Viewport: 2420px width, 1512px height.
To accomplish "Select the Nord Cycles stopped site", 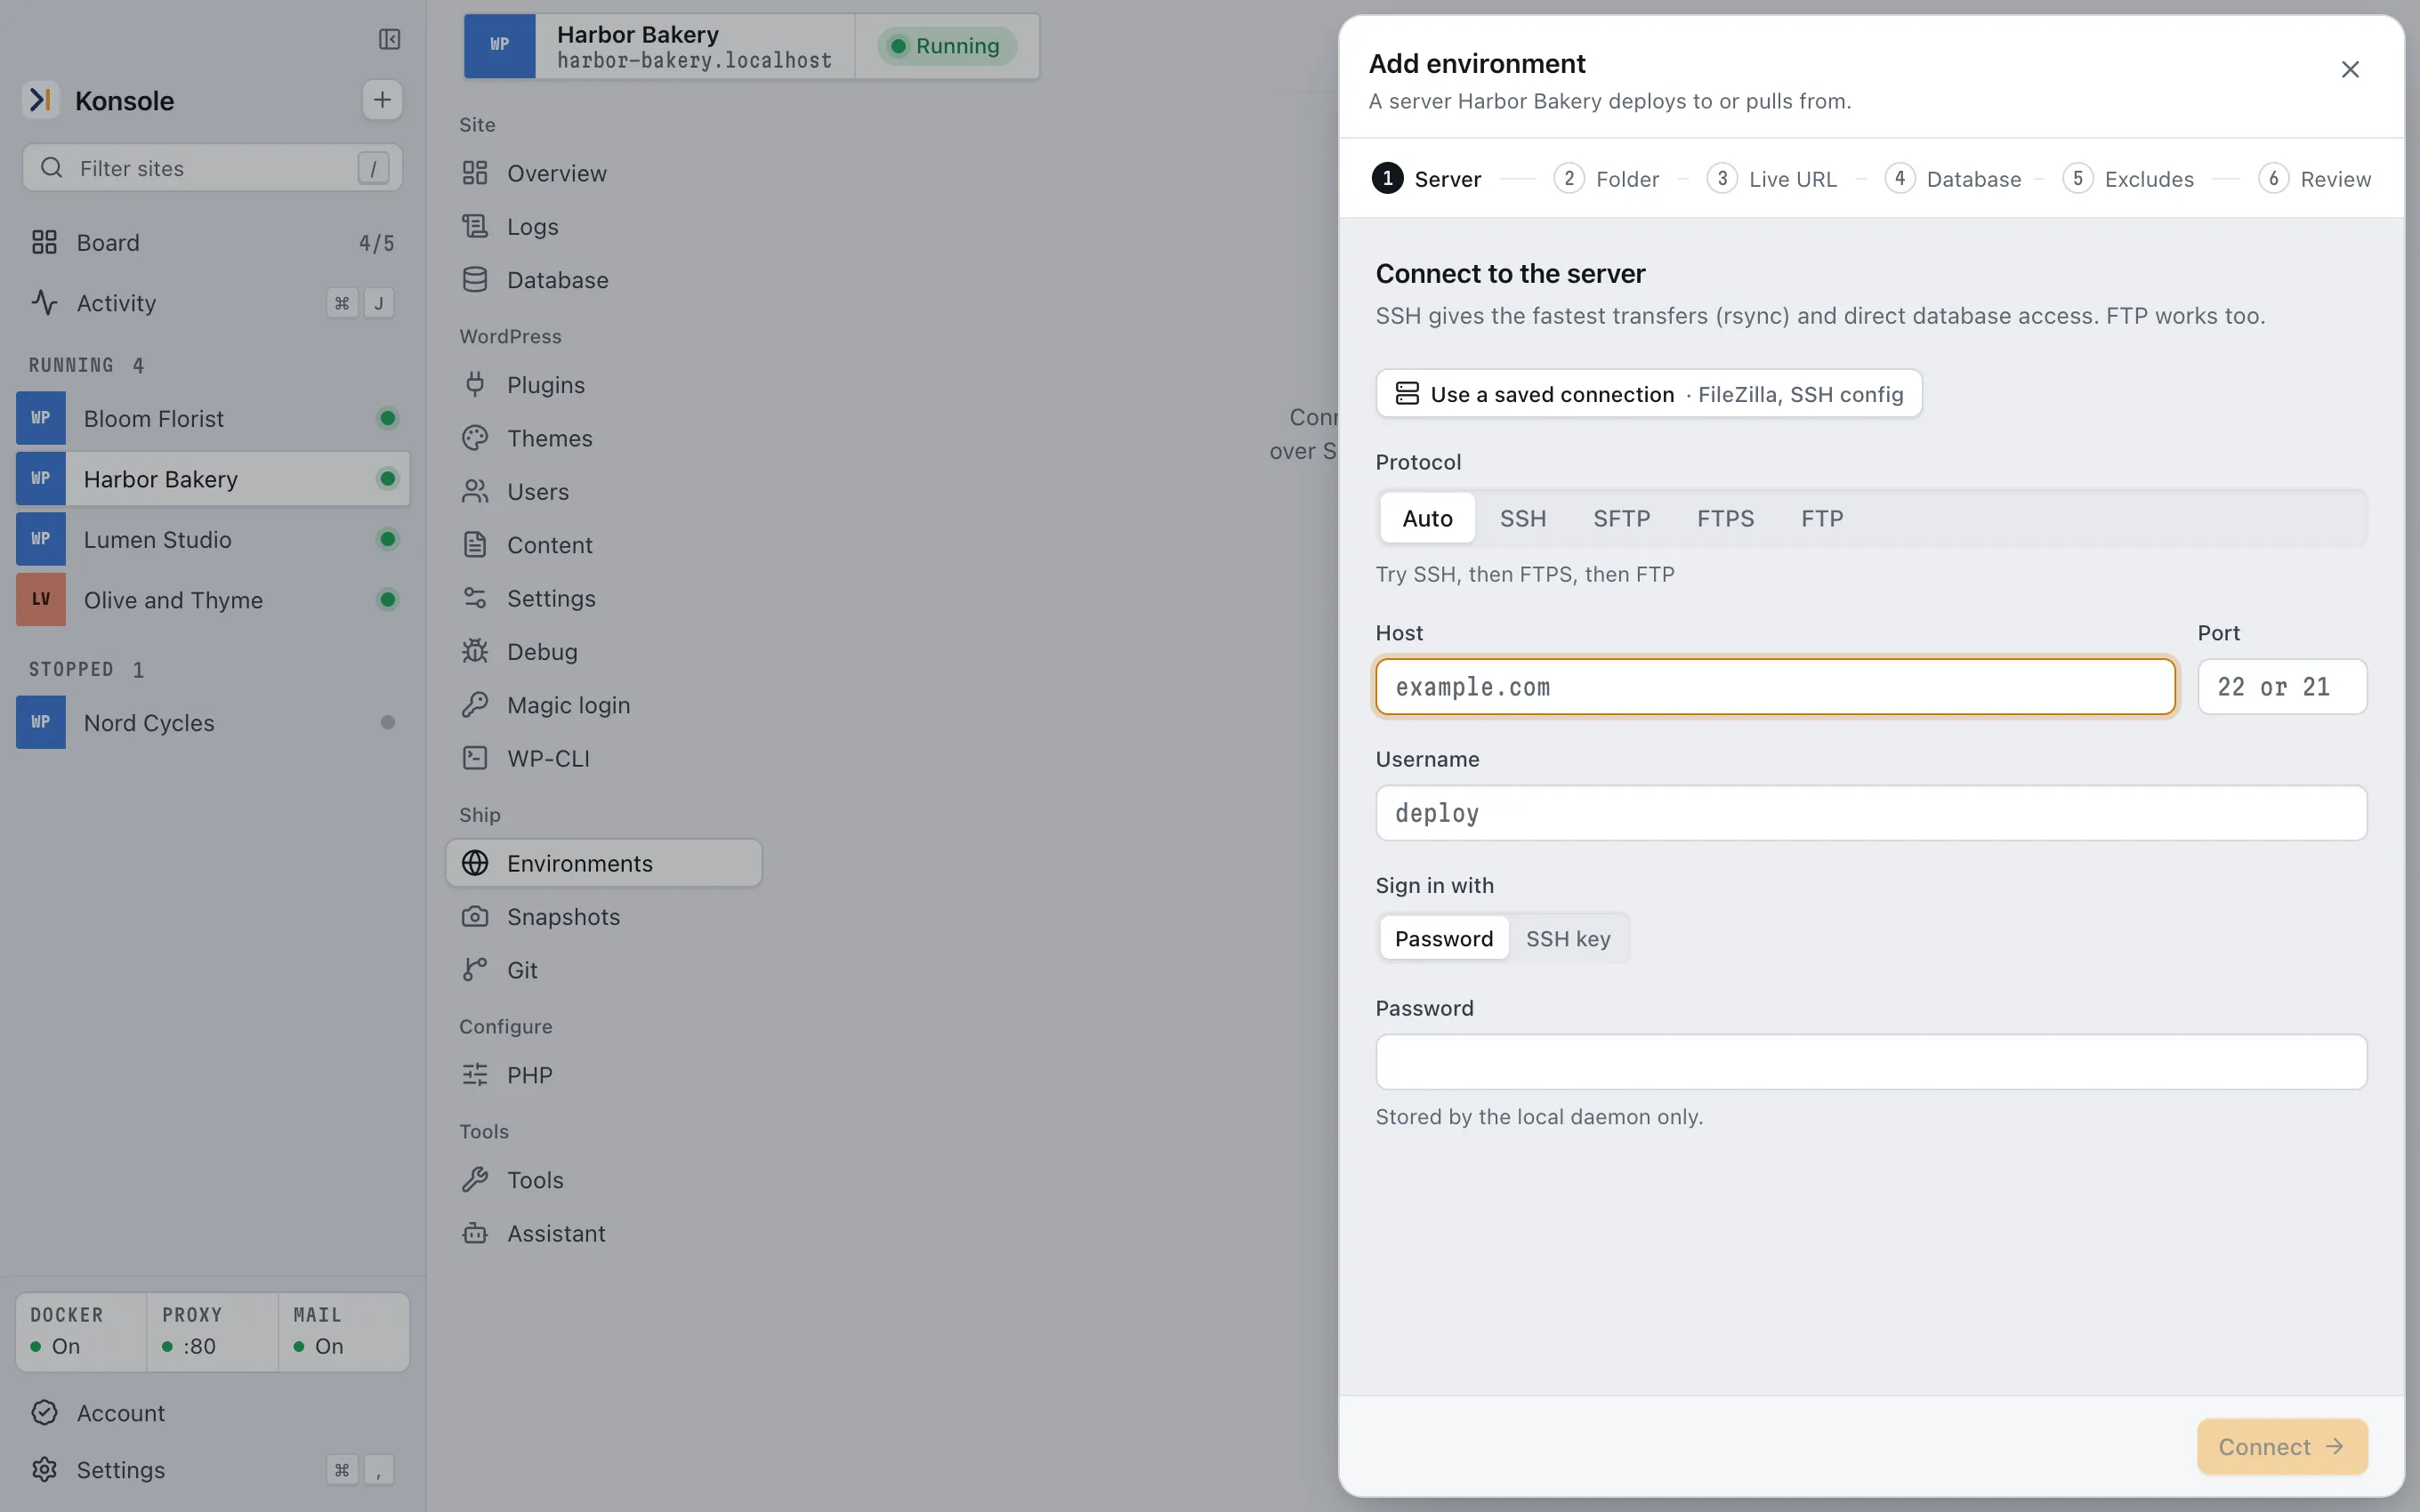I will (x=212, y=722).
